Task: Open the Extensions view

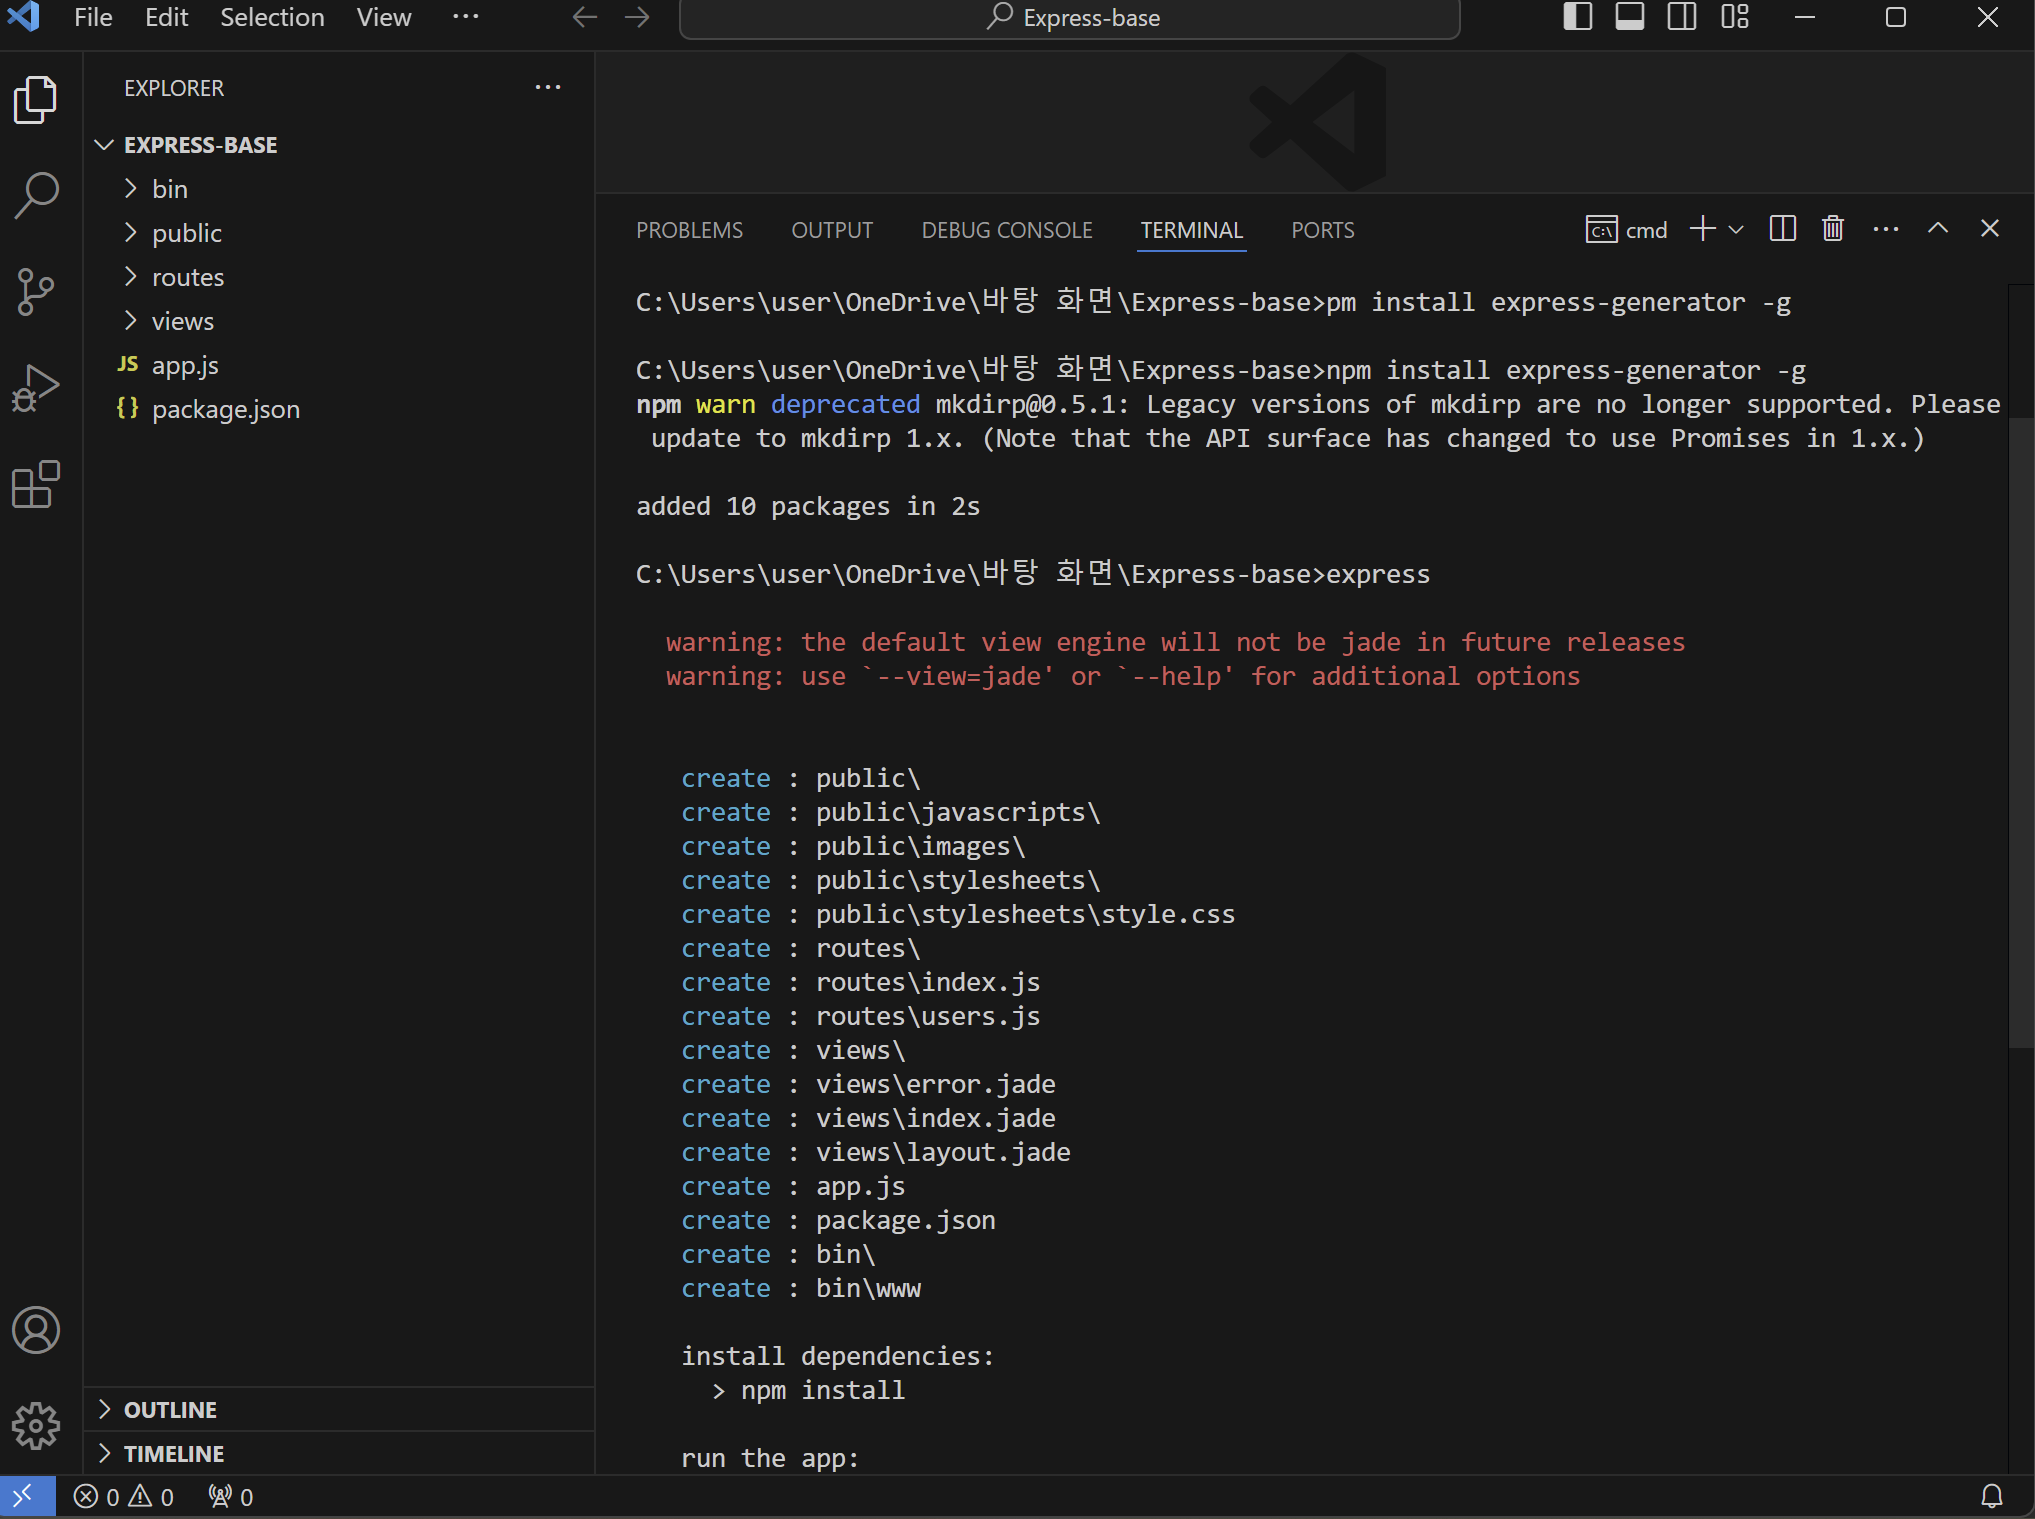Action: point(36,485)
